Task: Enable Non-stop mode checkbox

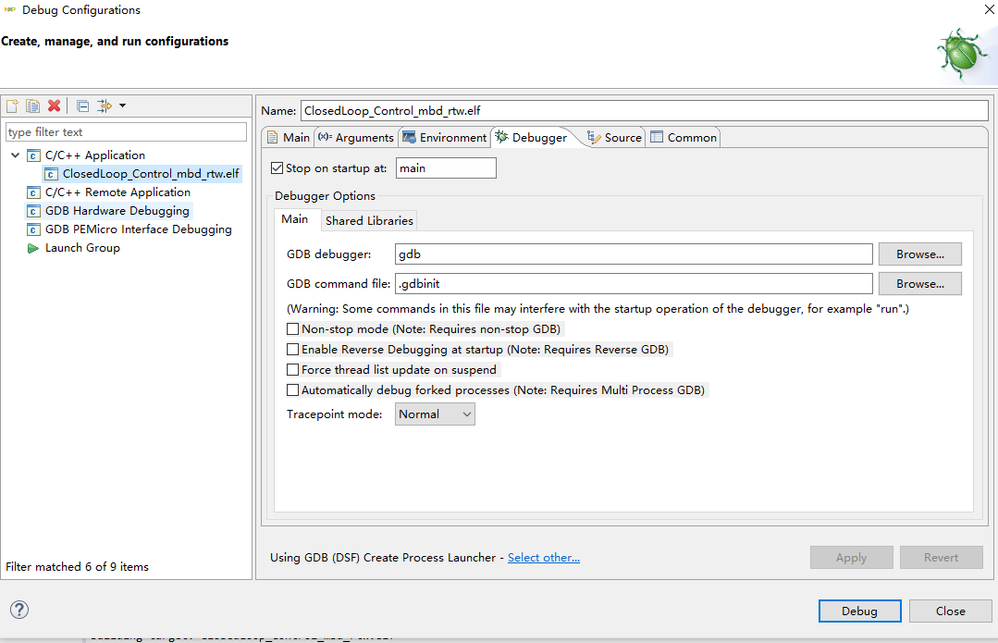Action: tap(293, 329)
